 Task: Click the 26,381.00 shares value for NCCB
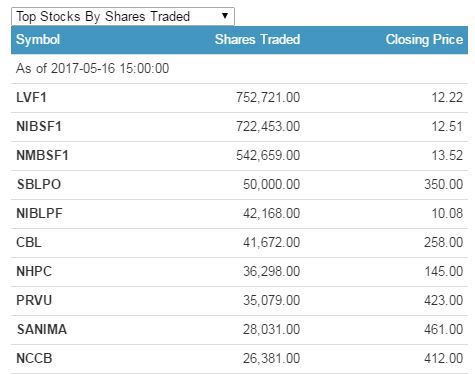[x=271, y=359]
